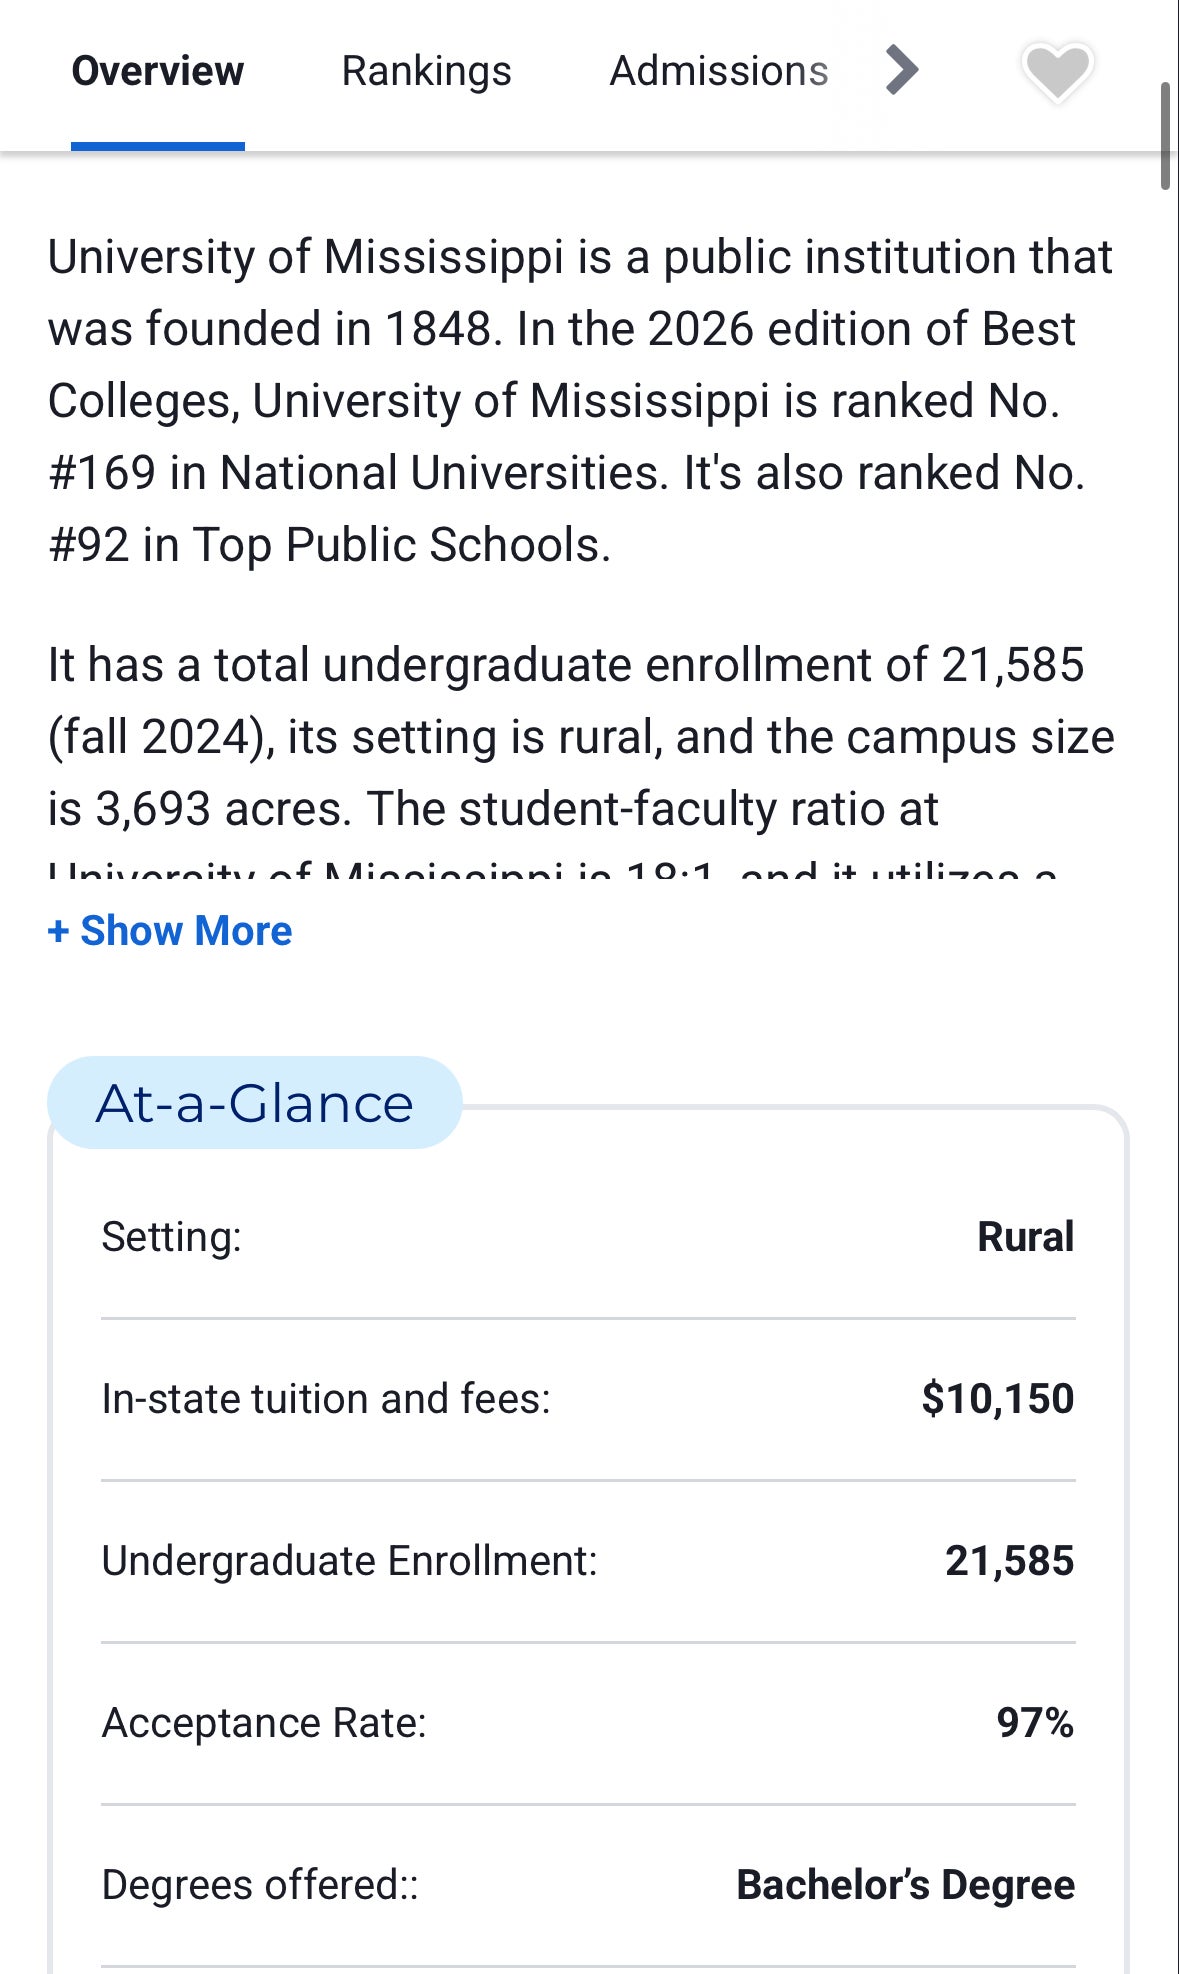Click the Setting row label
This screenshot has width=1179, height=1974.
172,1237
